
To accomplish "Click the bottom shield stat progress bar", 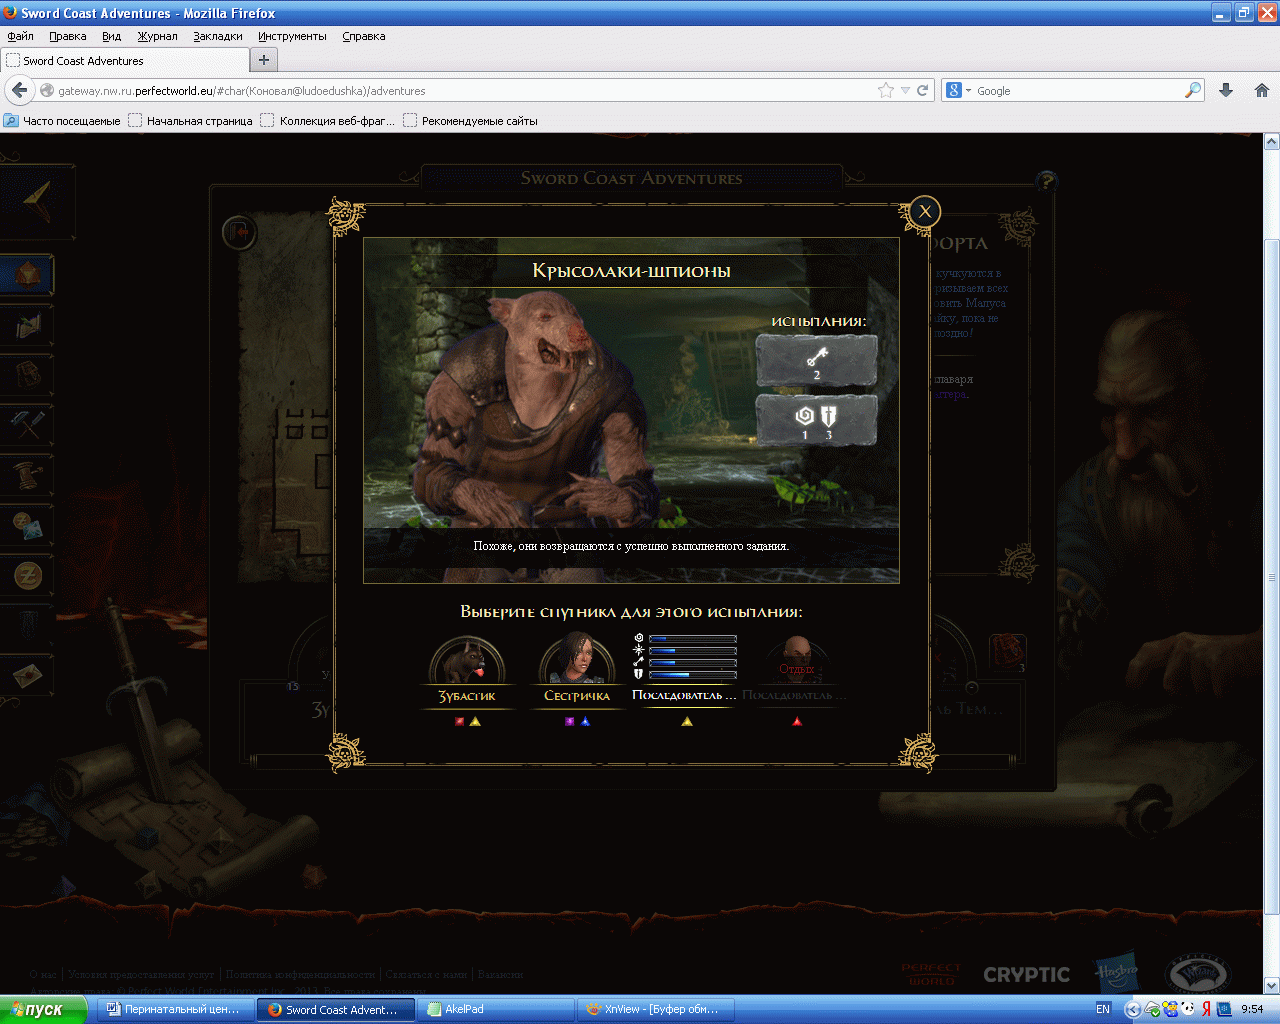I will point(693,674).
